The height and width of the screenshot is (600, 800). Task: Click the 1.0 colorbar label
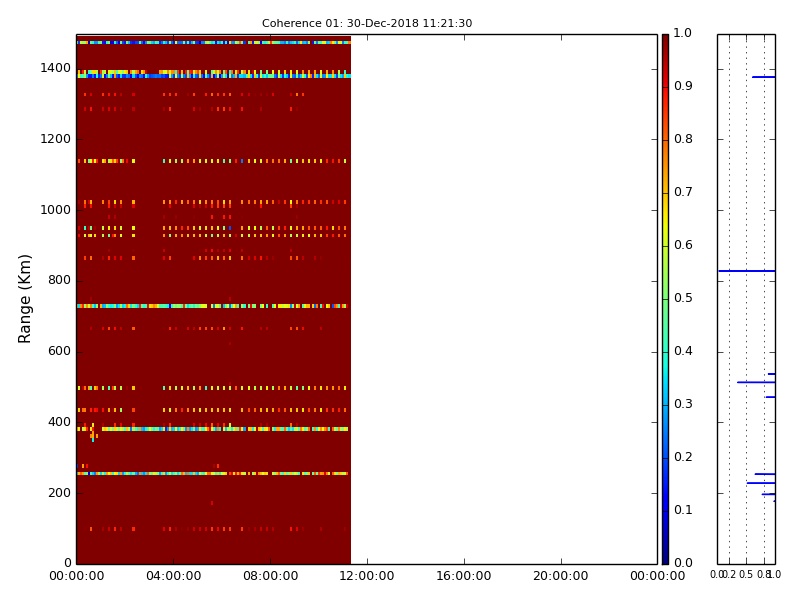683,33
